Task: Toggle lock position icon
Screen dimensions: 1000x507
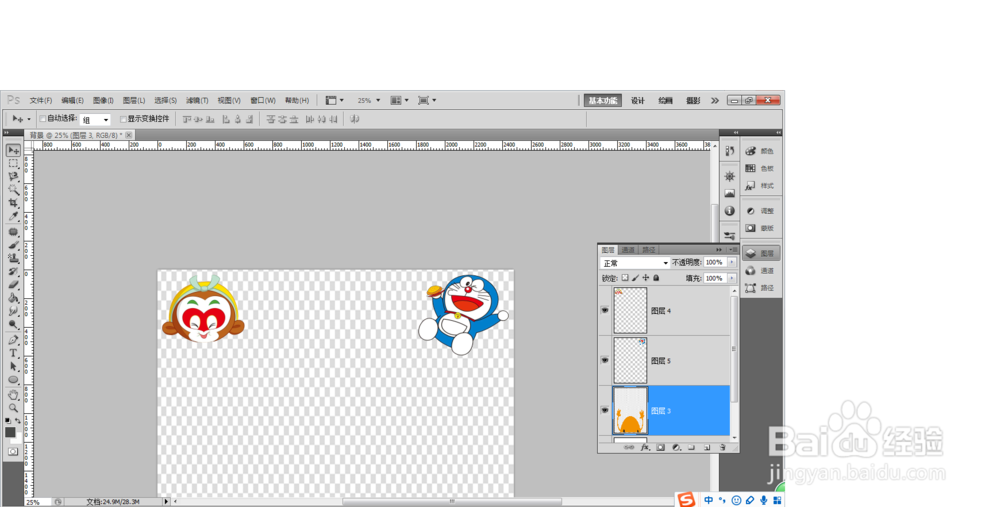Action: coord(645,278)
